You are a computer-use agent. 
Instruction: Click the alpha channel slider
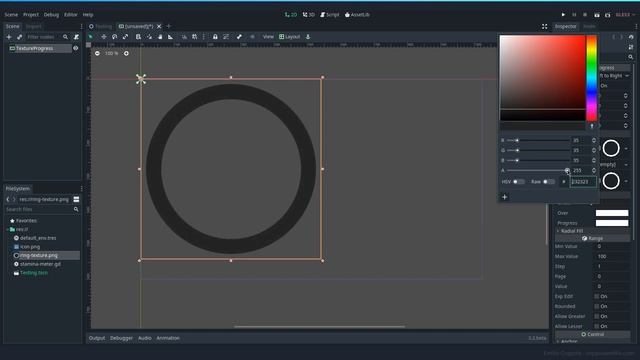(538, 170)
